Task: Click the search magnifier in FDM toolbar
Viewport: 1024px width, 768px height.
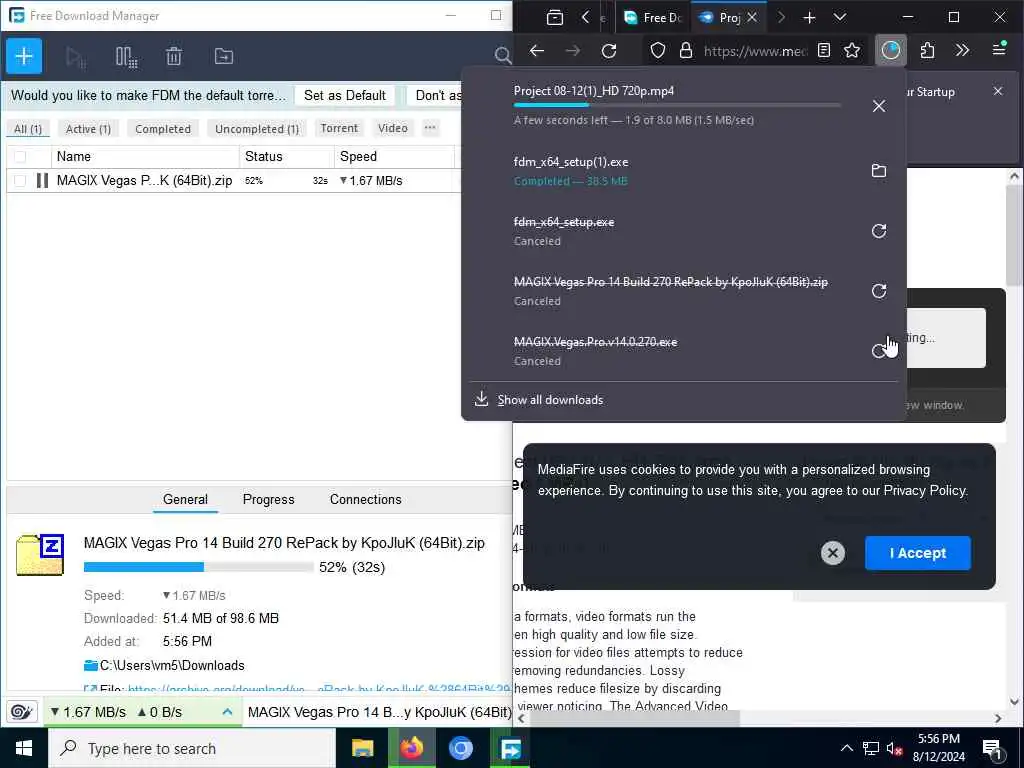Action: [502, 56]
